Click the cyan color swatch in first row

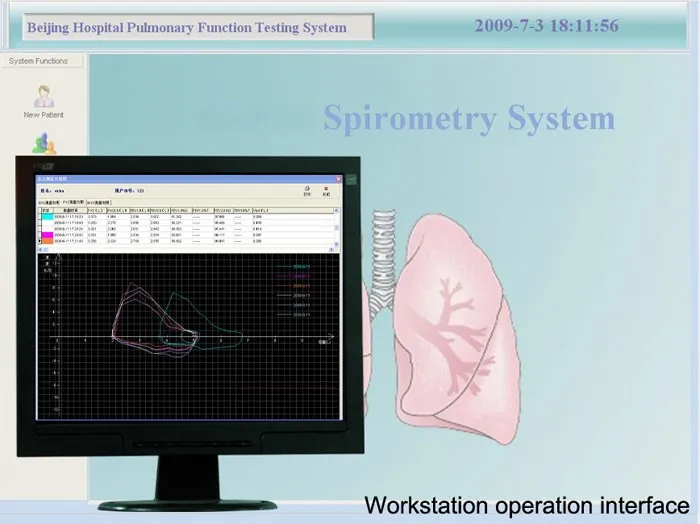[47, 216]
